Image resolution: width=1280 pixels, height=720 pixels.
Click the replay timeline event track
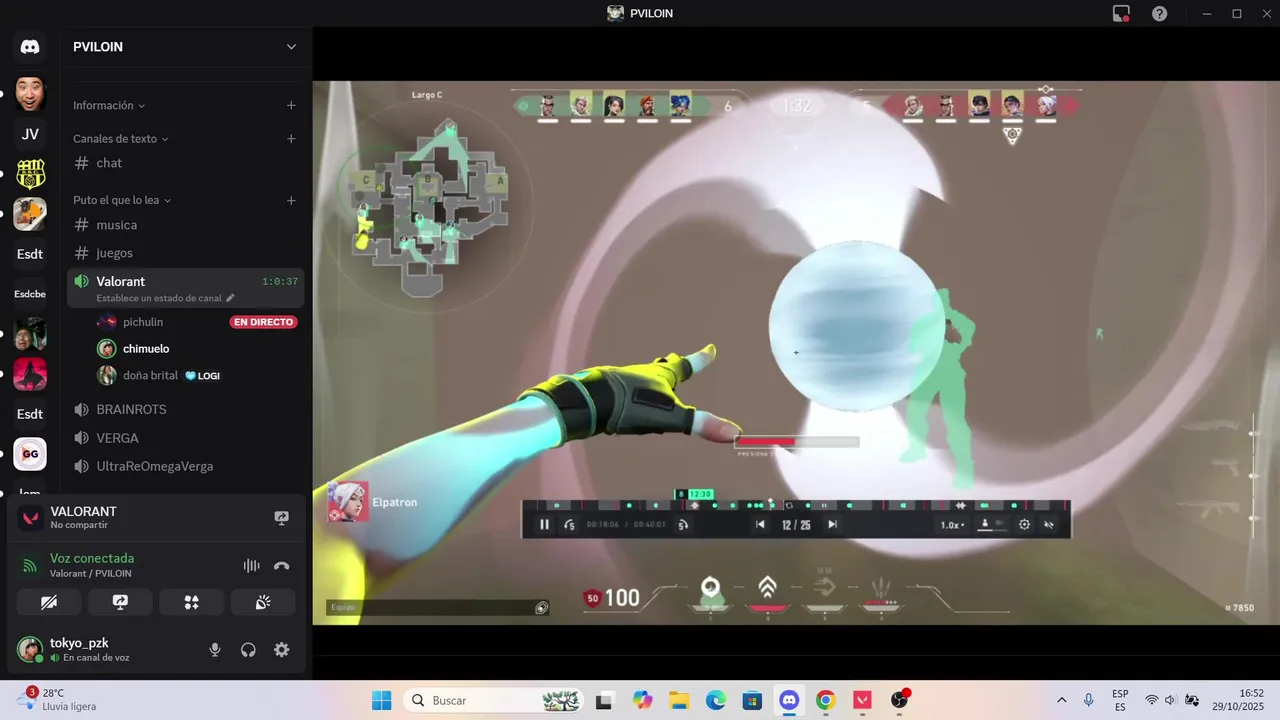(x=796, y=505)
